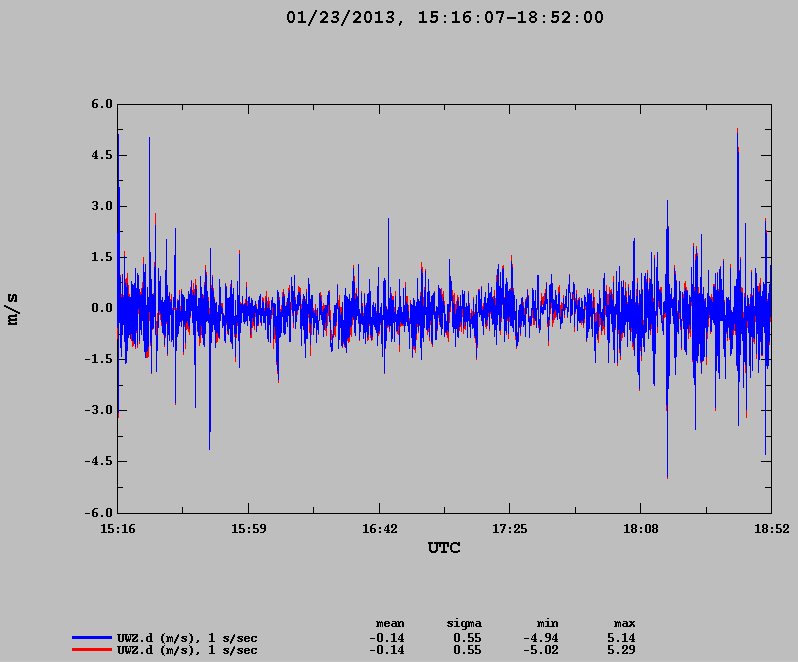The height and width of the screenshot is (662, 798).
Task: Click the min column header
Action: point(547,623)
